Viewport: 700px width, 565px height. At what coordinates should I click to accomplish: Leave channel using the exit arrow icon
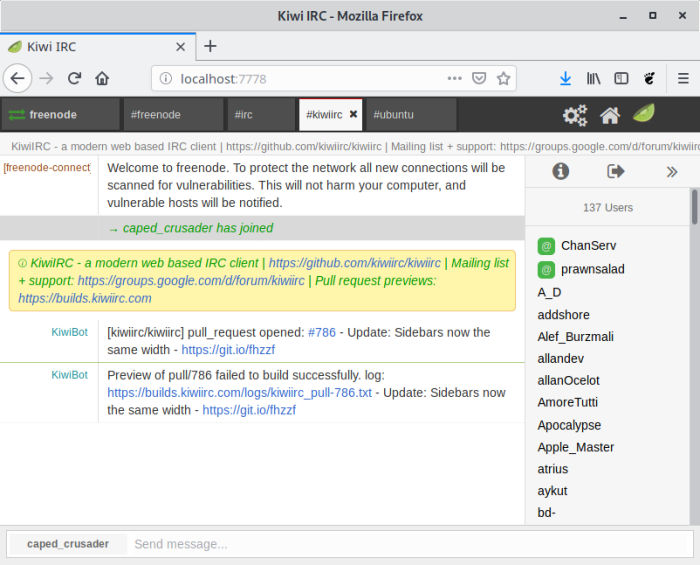pyautogui.click(x=616, y=171)
